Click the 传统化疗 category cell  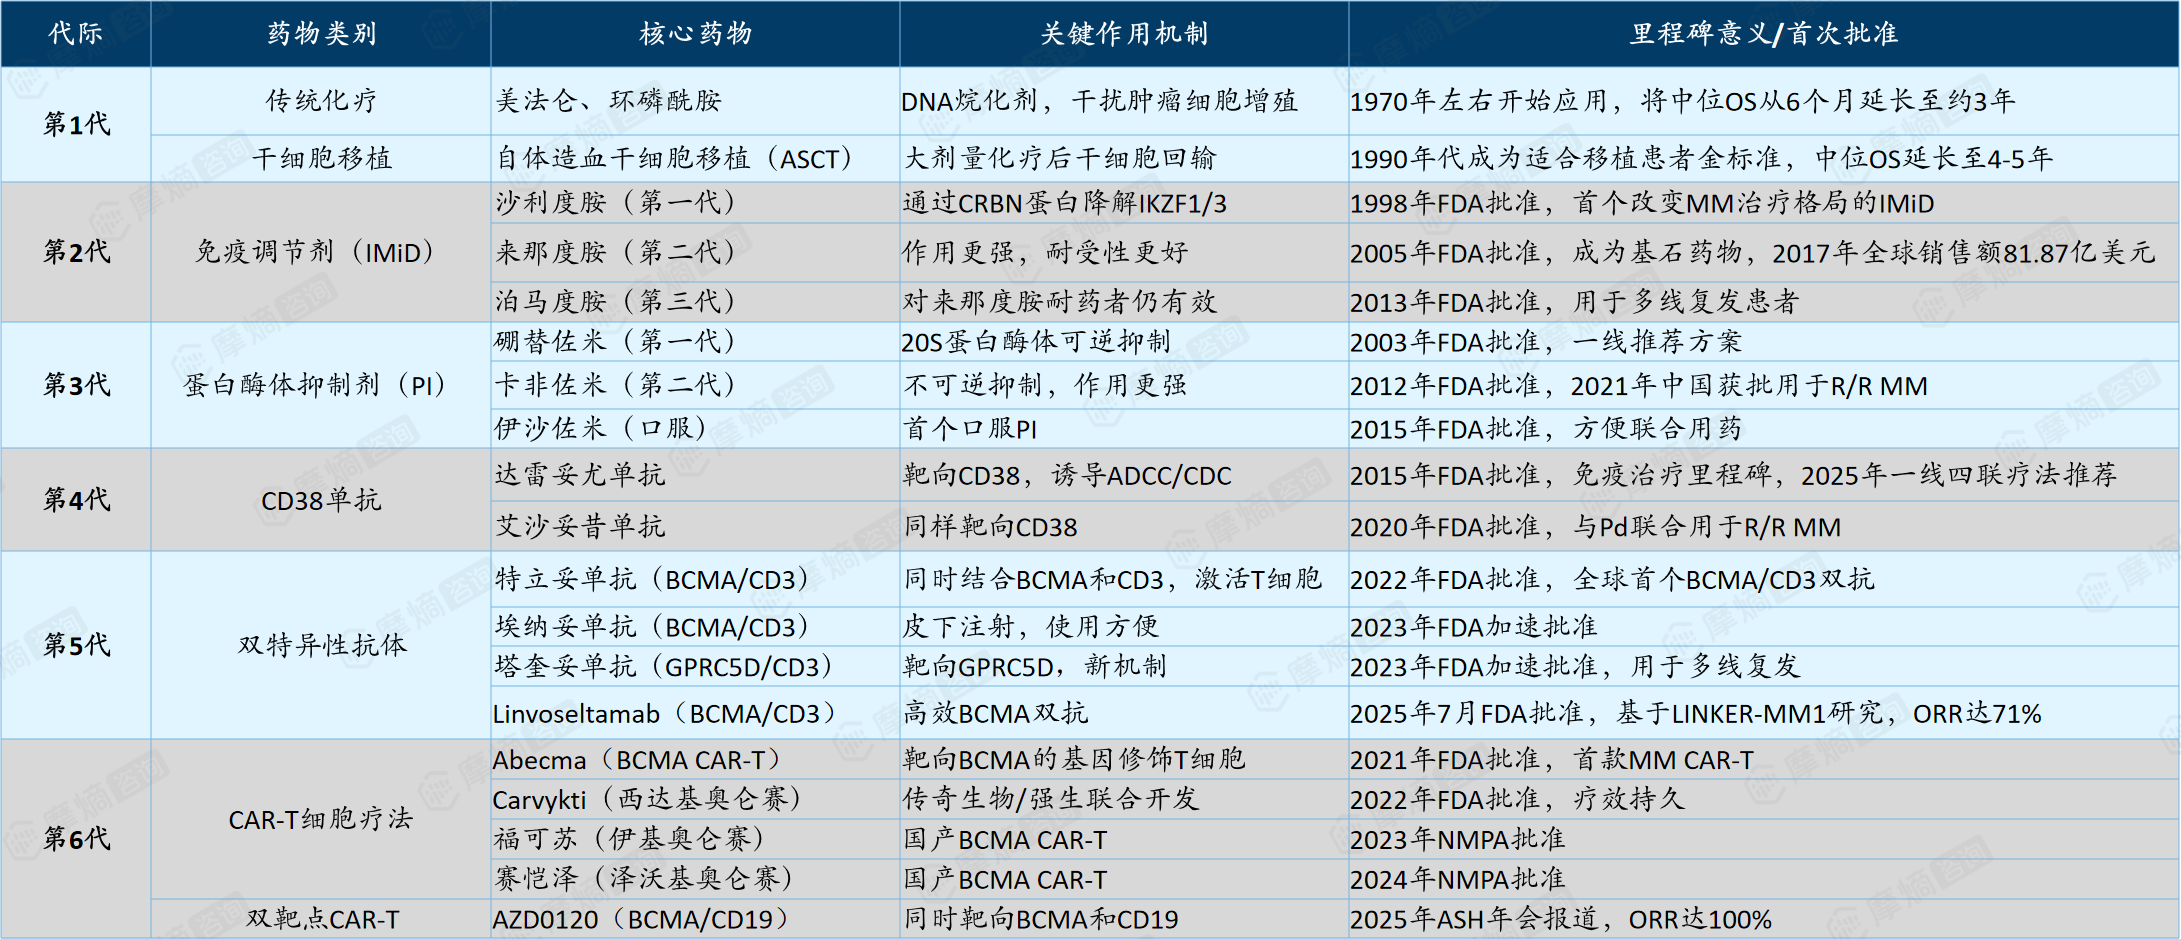[x=321, y=101]
